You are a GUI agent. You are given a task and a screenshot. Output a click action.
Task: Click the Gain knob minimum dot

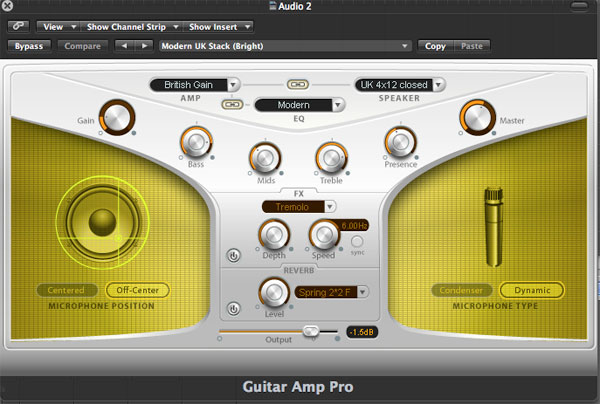(101, 133)
